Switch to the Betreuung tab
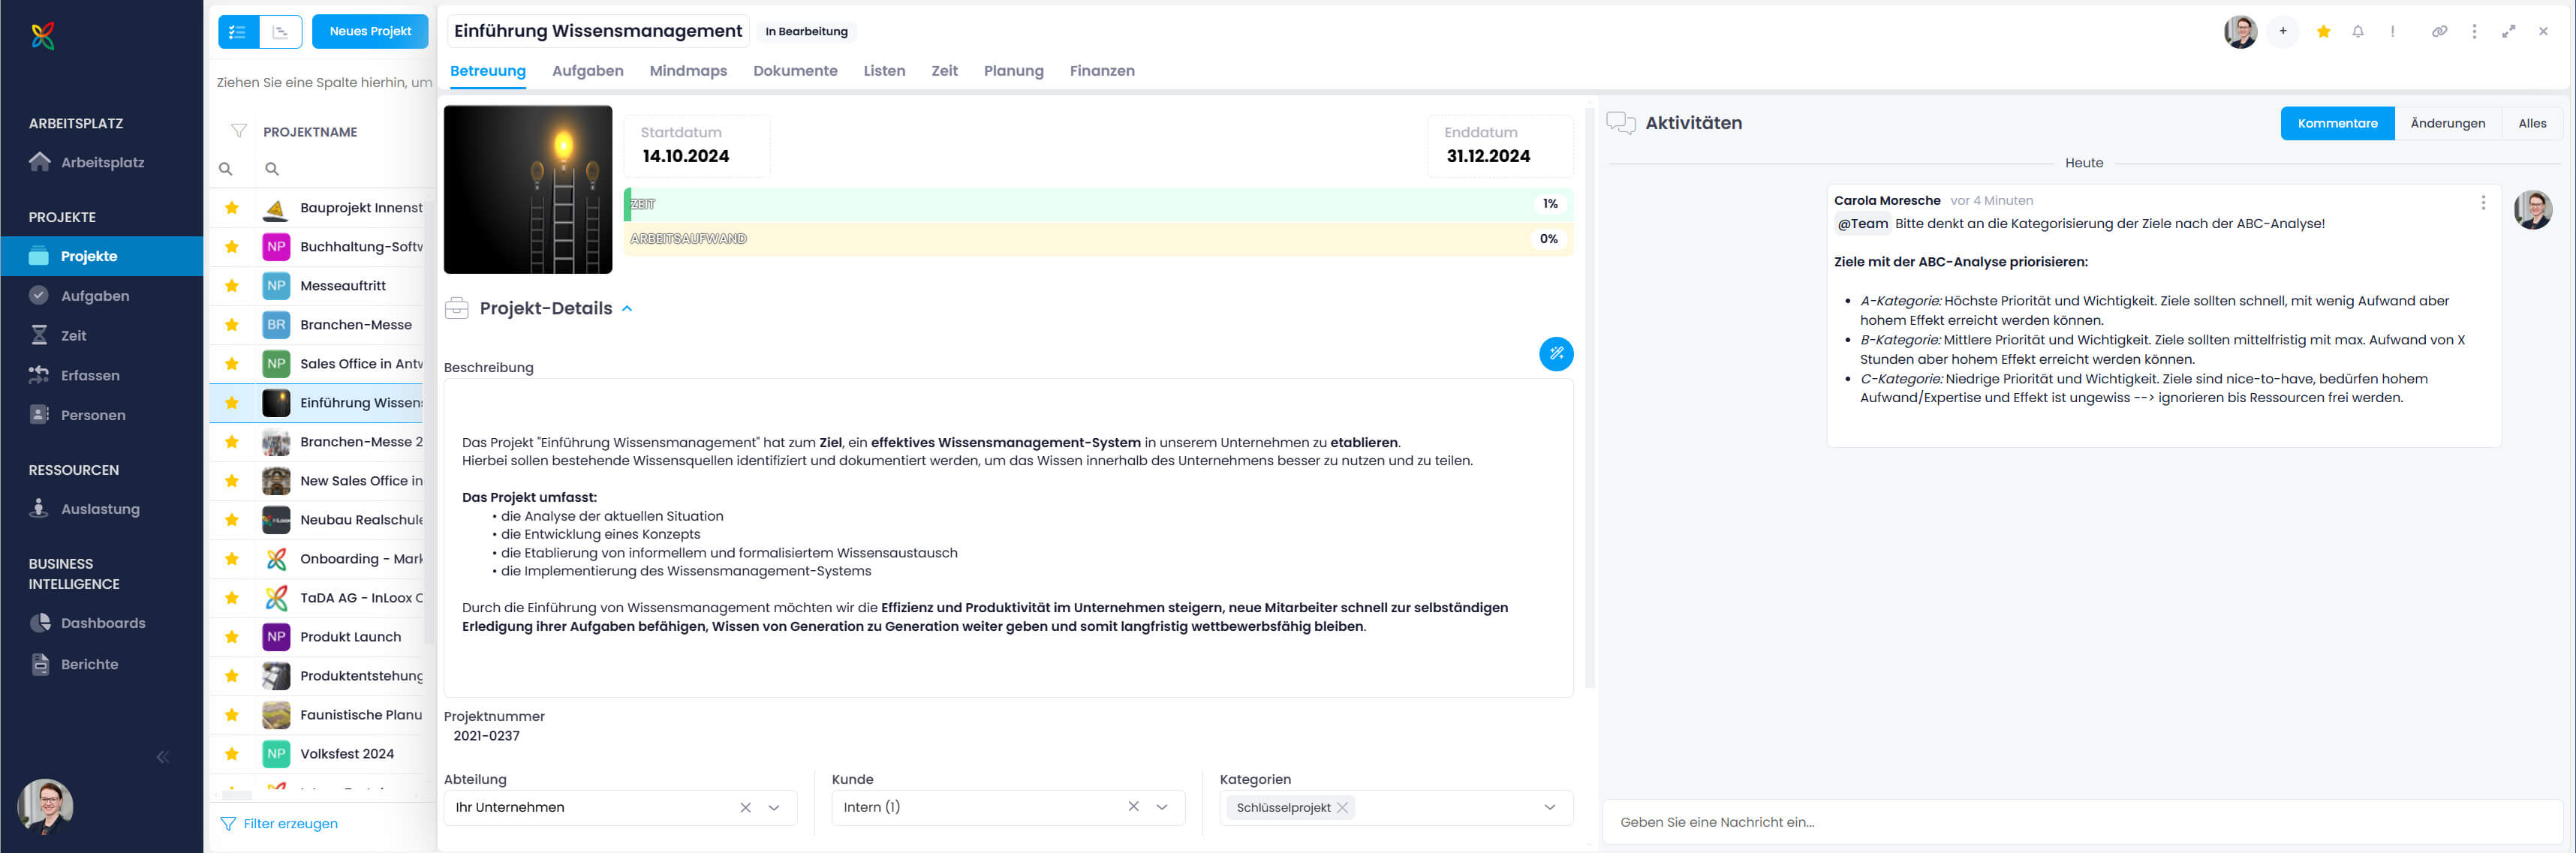The width and height of the screenshot is (2576, 853). coord(488,71)
